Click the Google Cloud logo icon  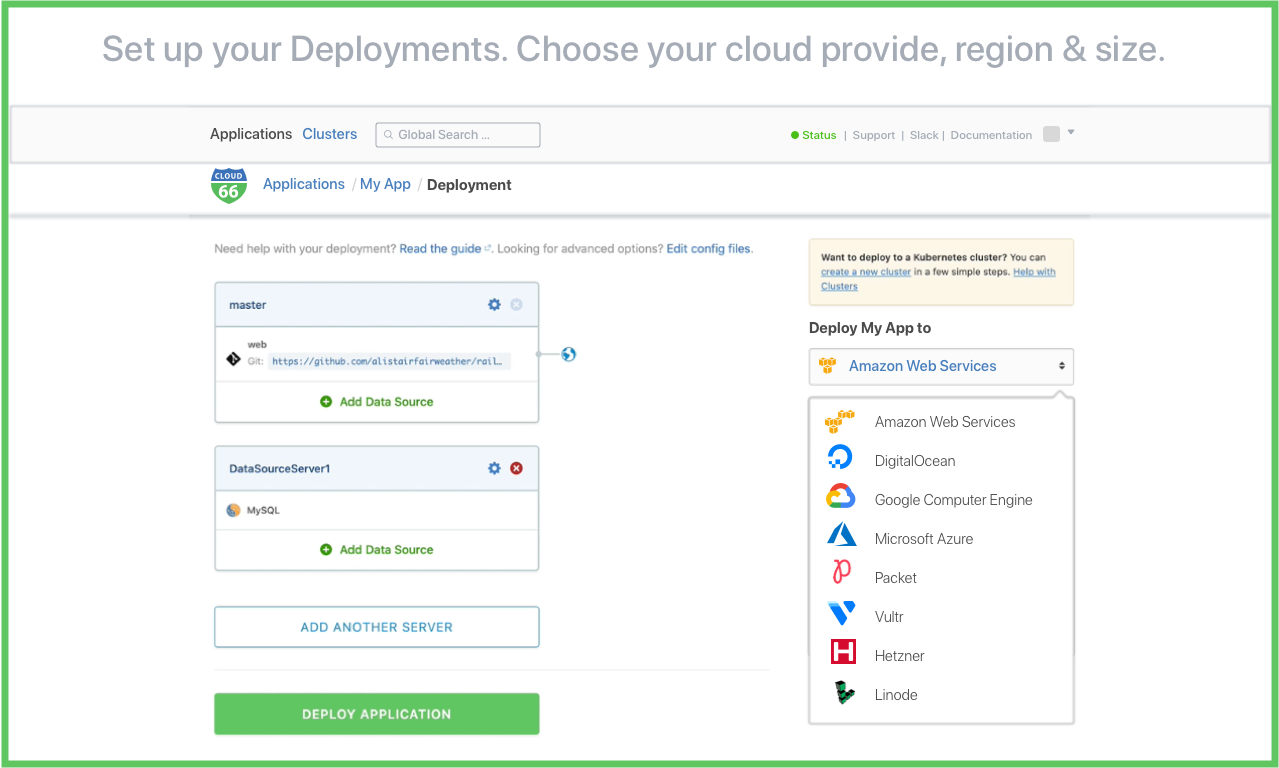tap(841, 497)
